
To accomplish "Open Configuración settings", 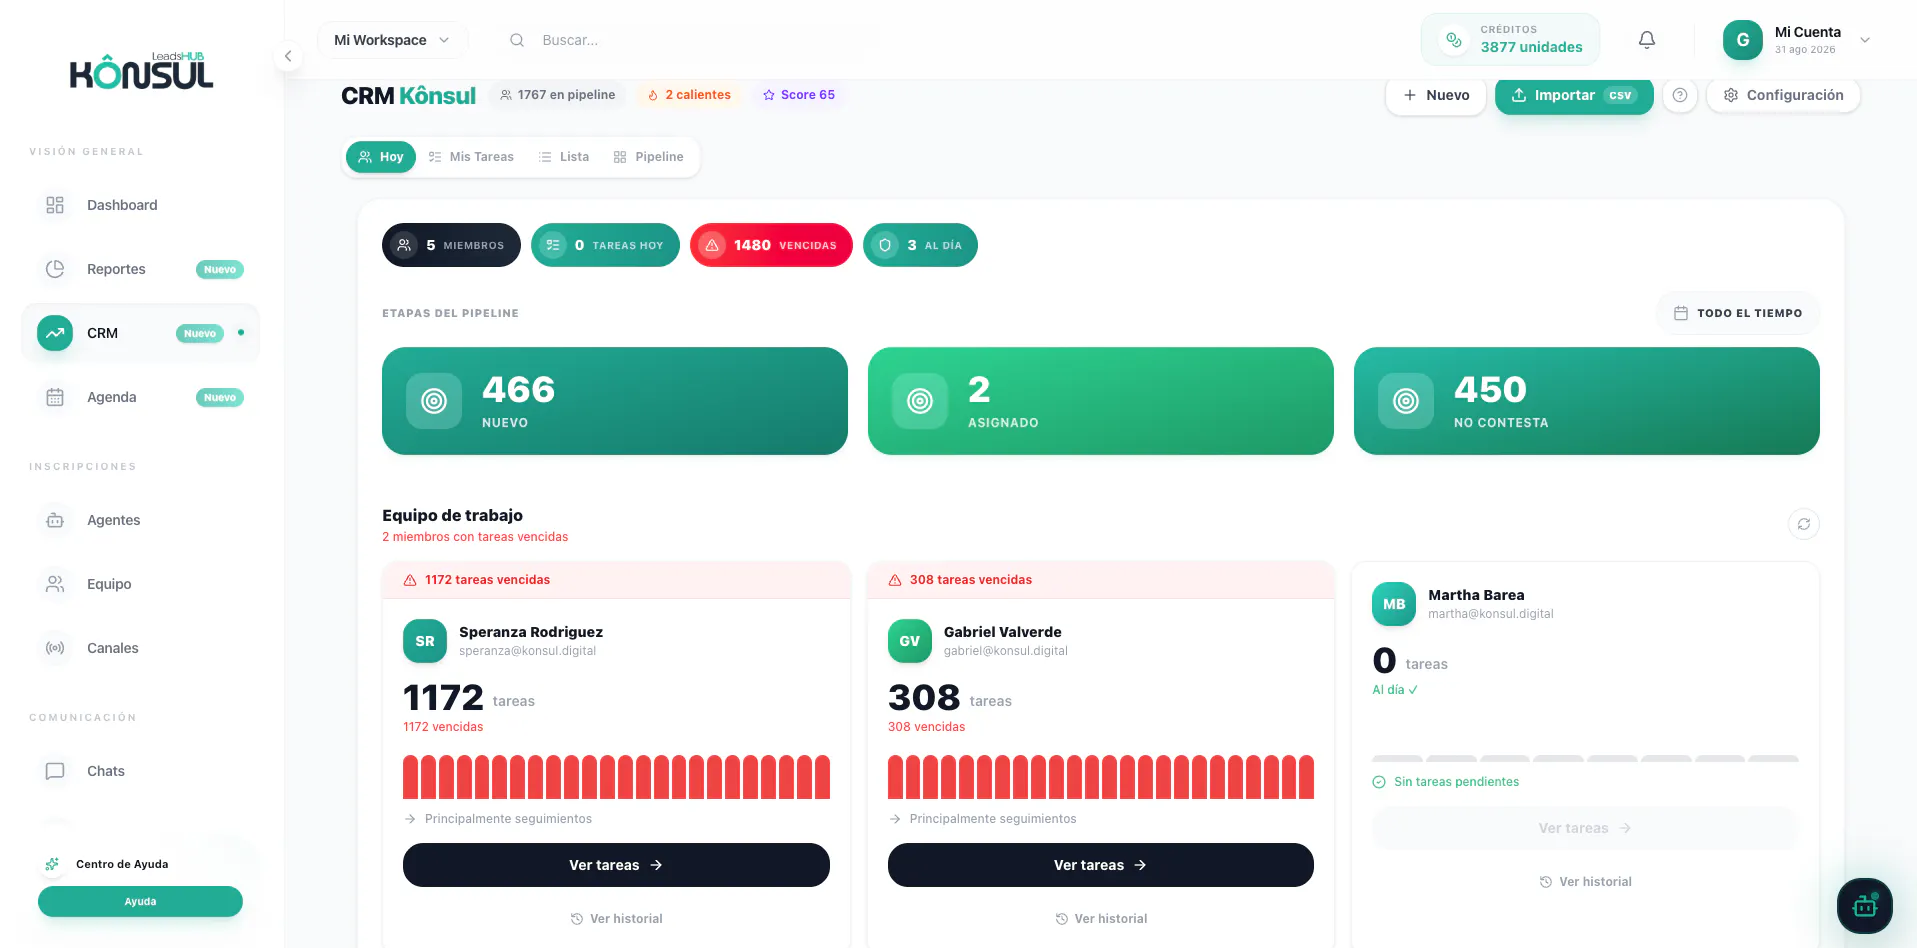I will coord(1783,95).
